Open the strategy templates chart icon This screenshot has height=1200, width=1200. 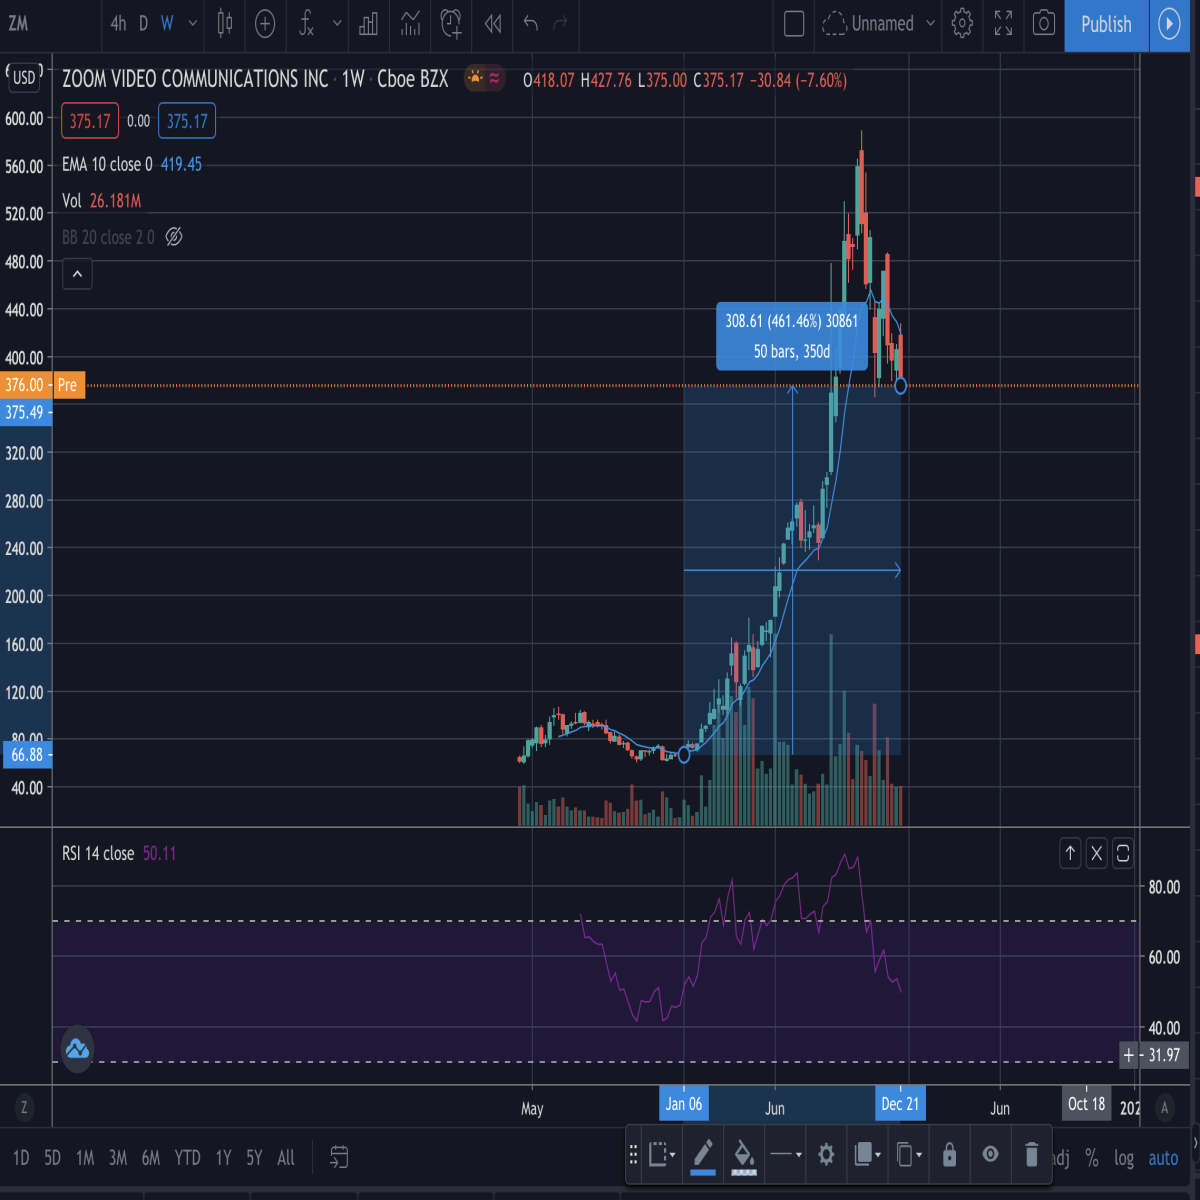click(x=410, y=24)
